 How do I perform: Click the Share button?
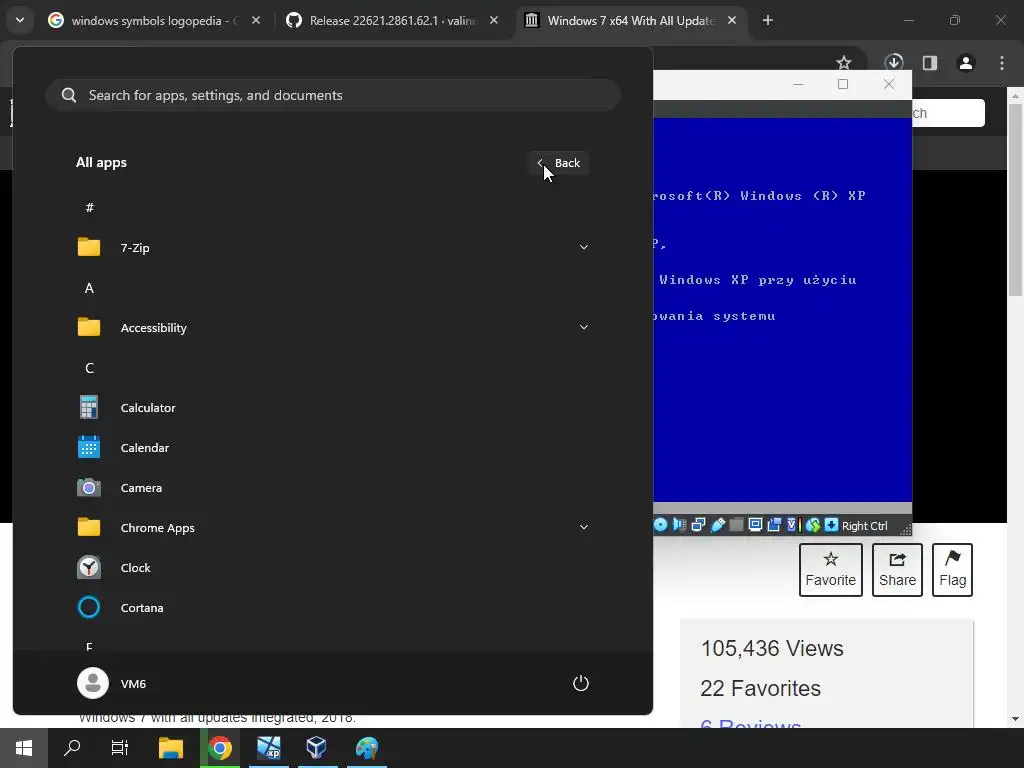897,570
